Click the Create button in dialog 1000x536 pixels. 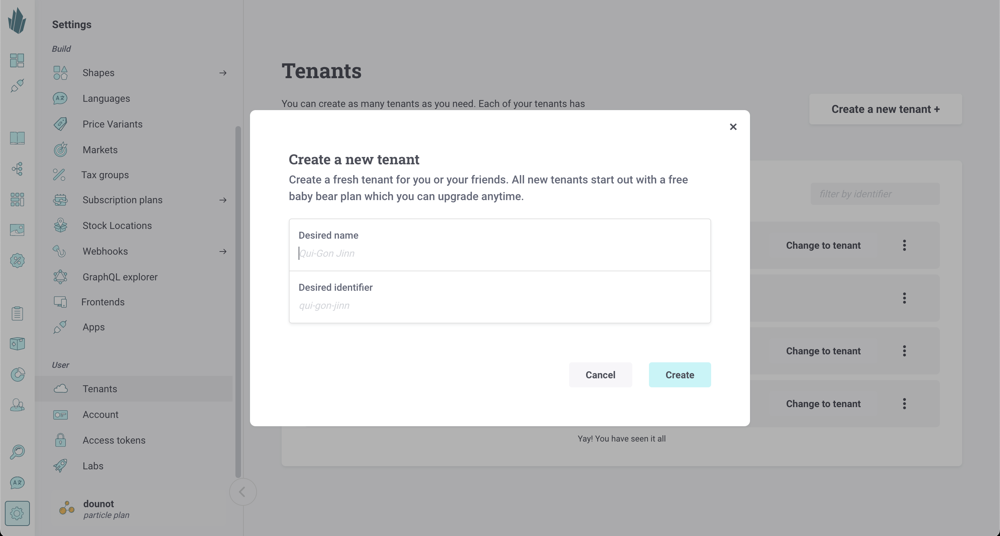point(679,375)
